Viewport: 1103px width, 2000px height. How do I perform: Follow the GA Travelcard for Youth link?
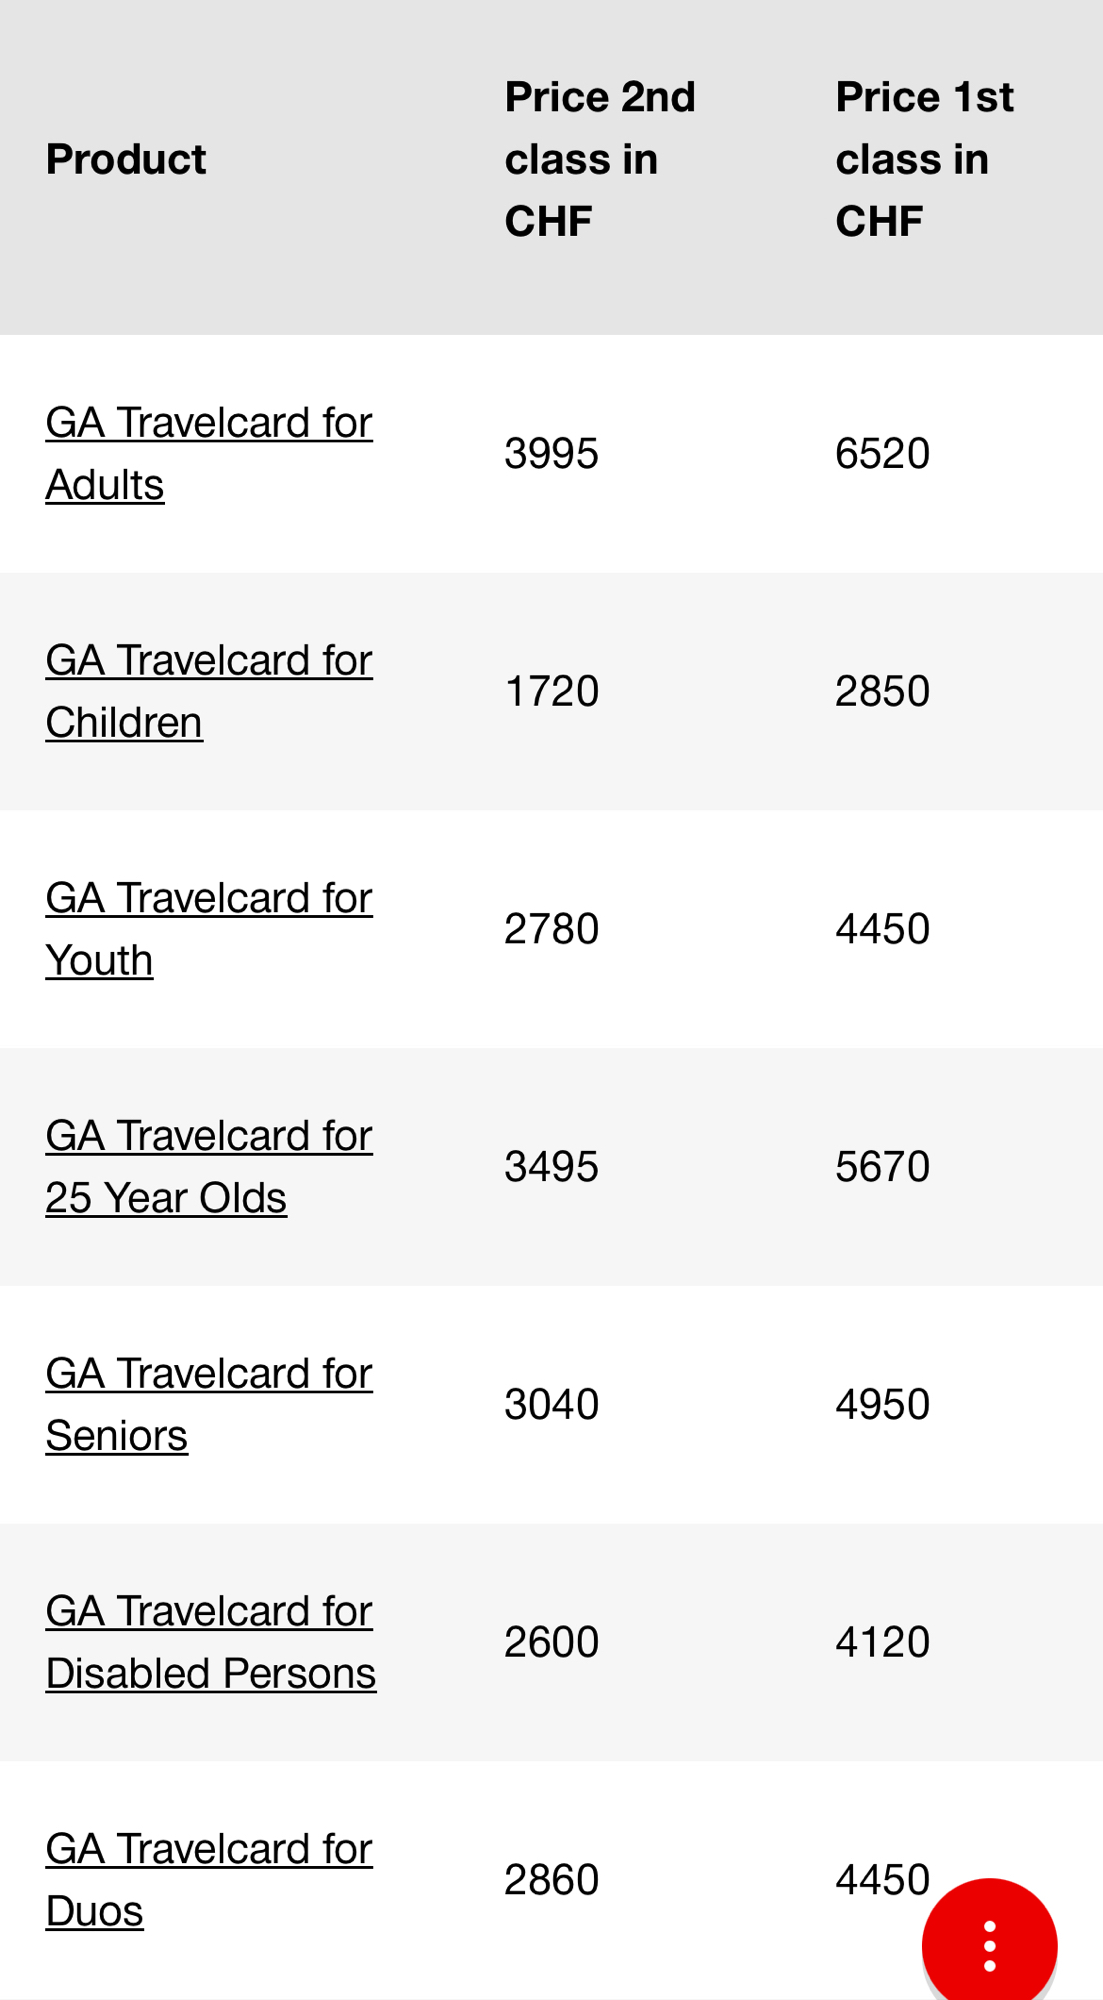pyautogui.click(x=208, y=929)
